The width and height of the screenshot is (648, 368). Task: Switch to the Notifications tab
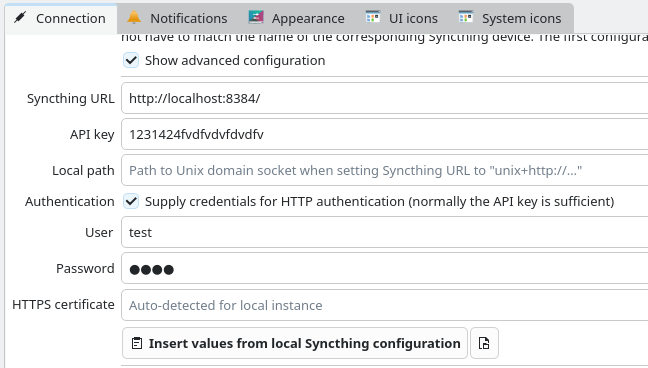click(178, 18)
